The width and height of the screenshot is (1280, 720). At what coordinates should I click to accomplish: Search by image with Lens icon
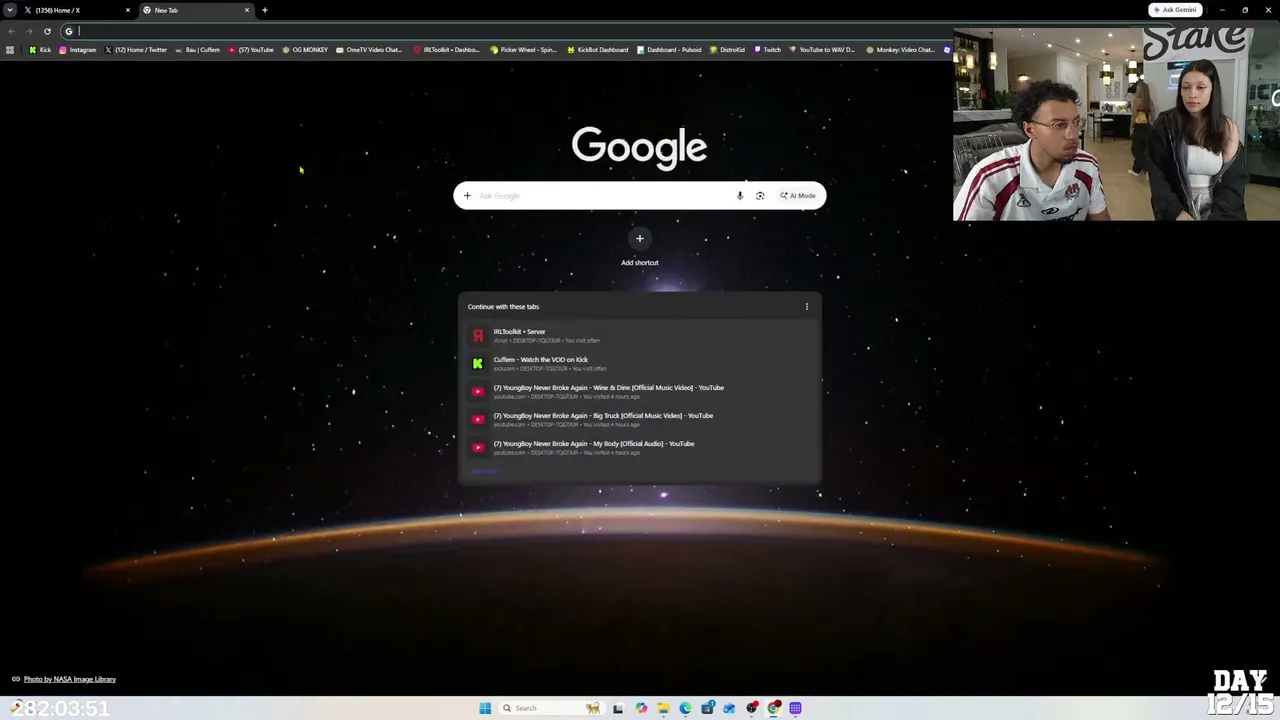[760, 196]
